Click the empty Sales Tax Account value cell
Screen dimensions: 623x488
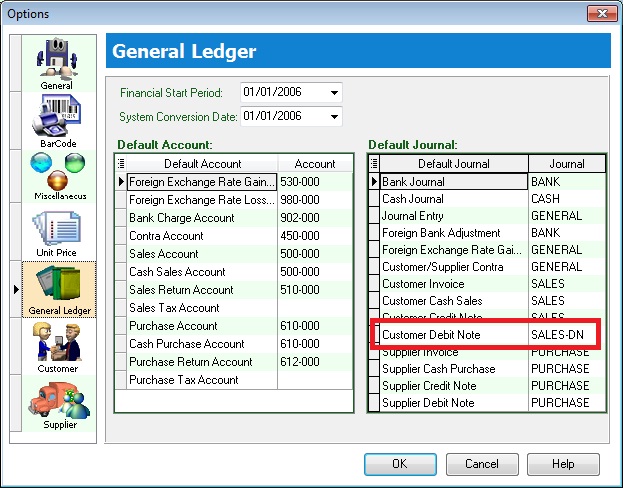click(315, 308)
